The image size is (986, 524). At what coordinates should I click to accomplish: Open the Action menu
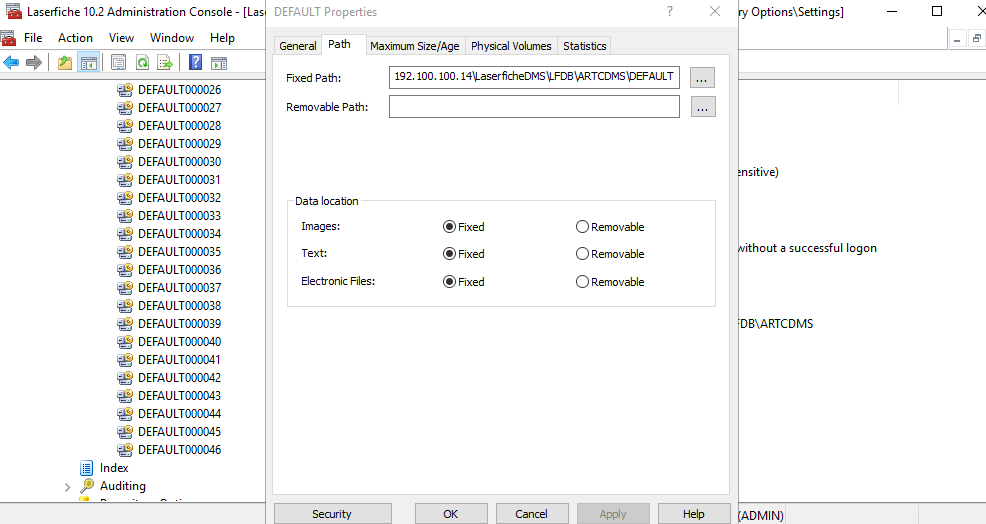[75, 38]
